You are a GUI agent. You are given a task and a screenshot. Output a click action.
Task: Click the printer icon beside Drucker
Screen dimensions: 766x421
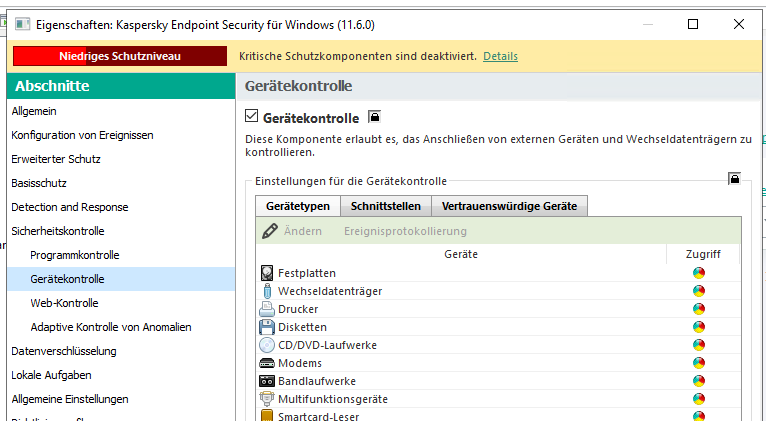coord(267,309)
